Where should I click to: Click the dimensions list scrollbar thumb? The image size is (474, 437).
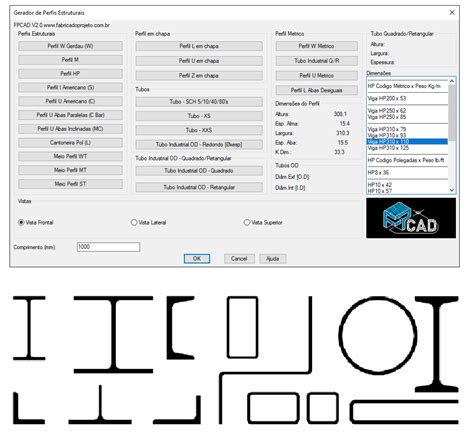452,112
